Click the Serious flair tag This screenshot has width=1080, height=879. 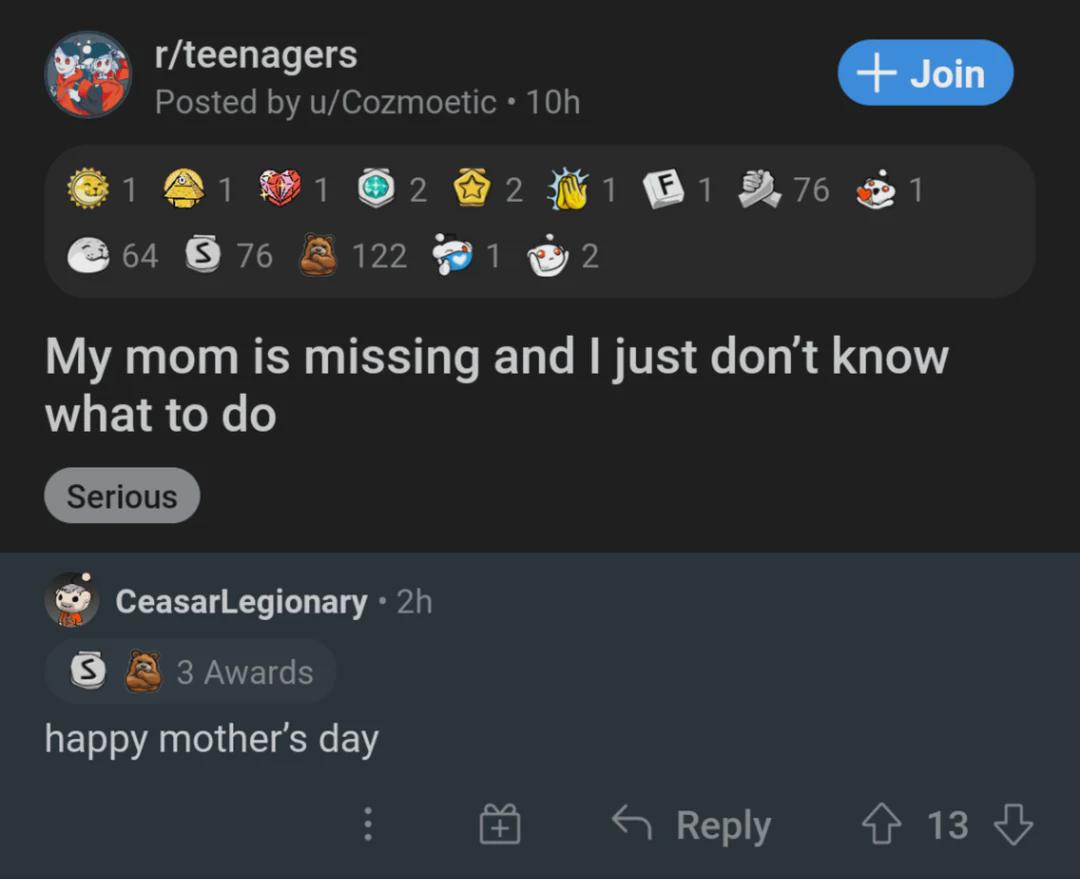pos(121,495)
